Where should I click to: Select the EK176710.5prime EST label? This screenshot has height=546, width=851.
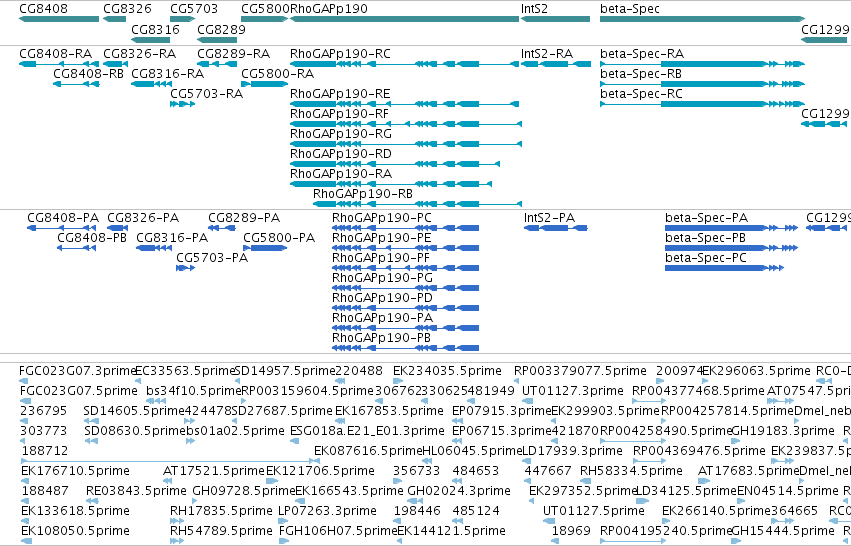click(75, 471)
